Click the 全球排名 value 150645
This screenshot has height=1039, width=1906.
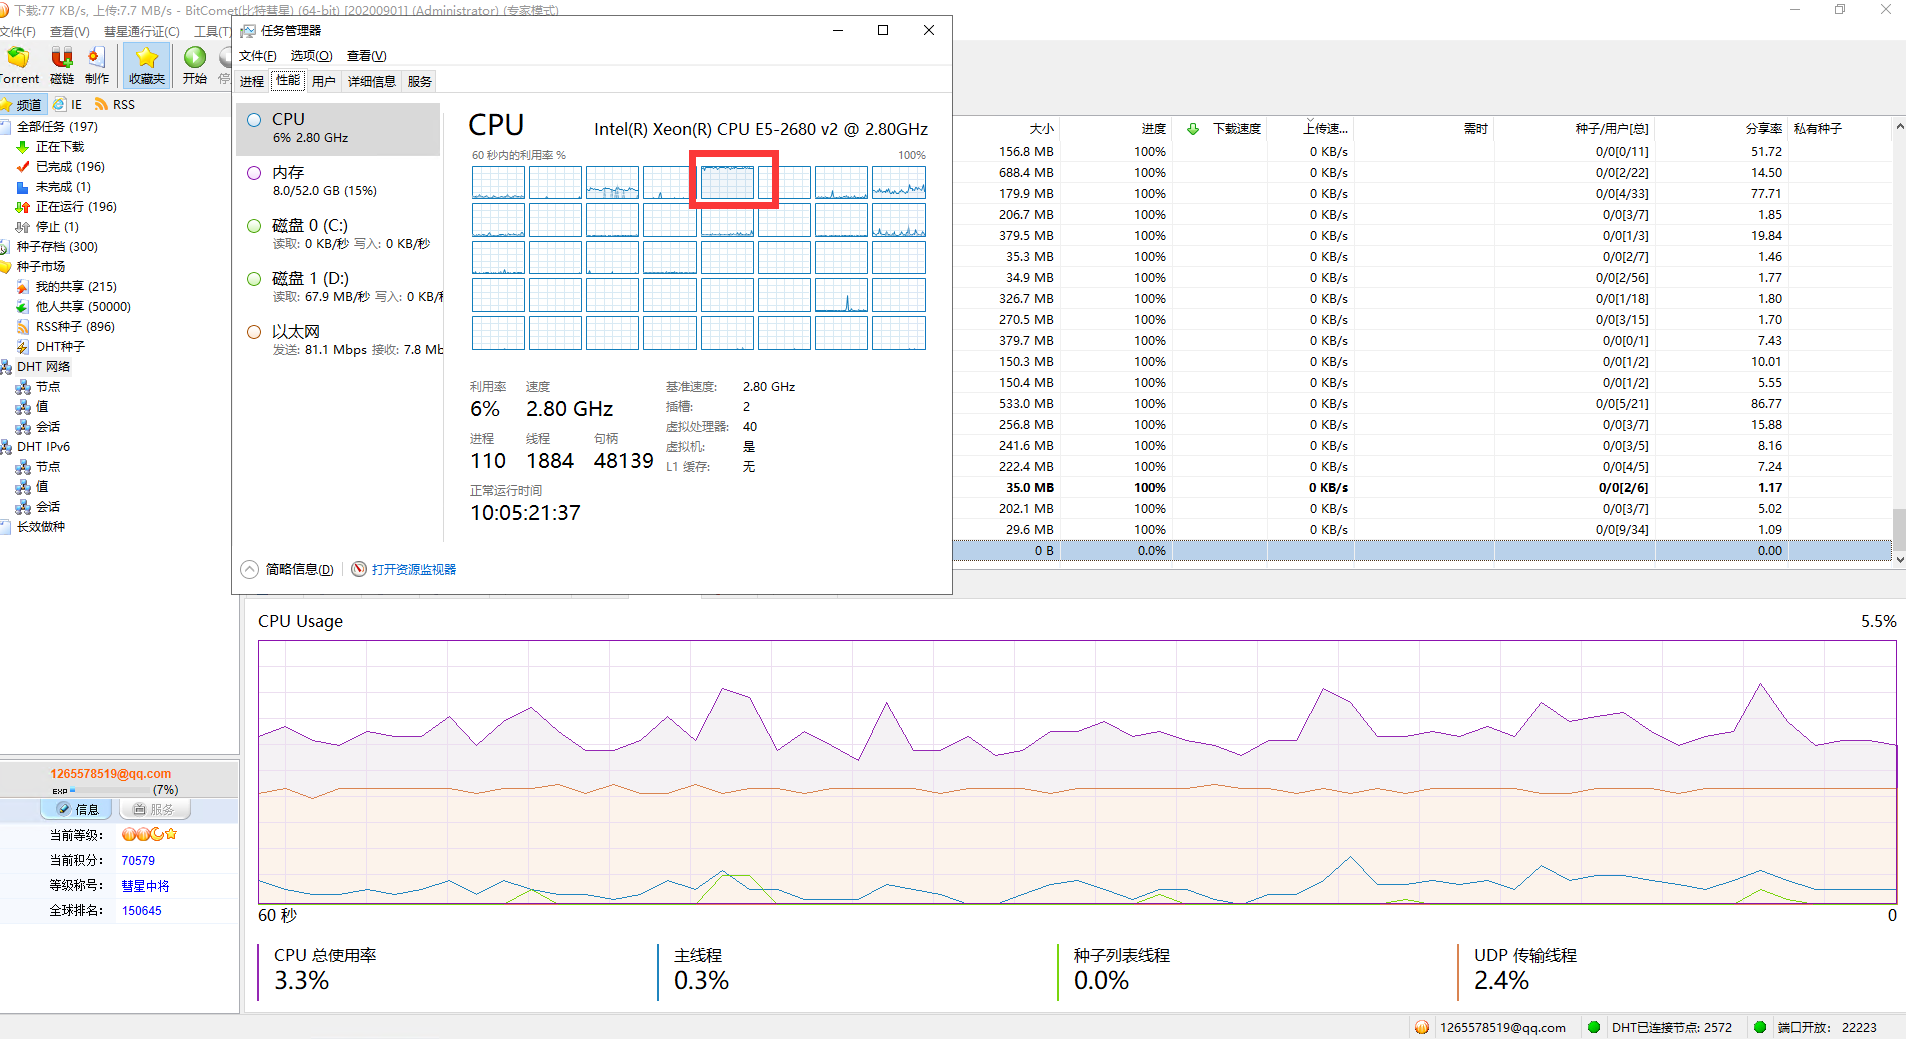click(x=141, y=911)
